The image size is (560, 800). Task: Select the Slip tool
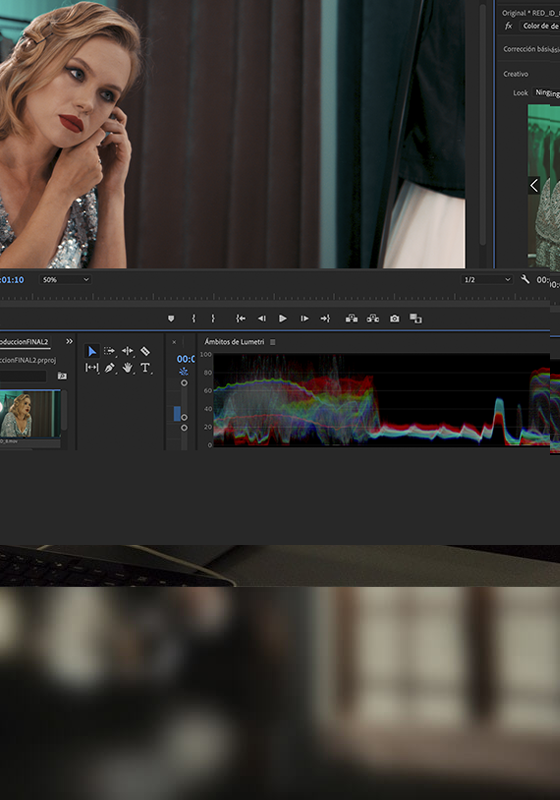[92, 367]
